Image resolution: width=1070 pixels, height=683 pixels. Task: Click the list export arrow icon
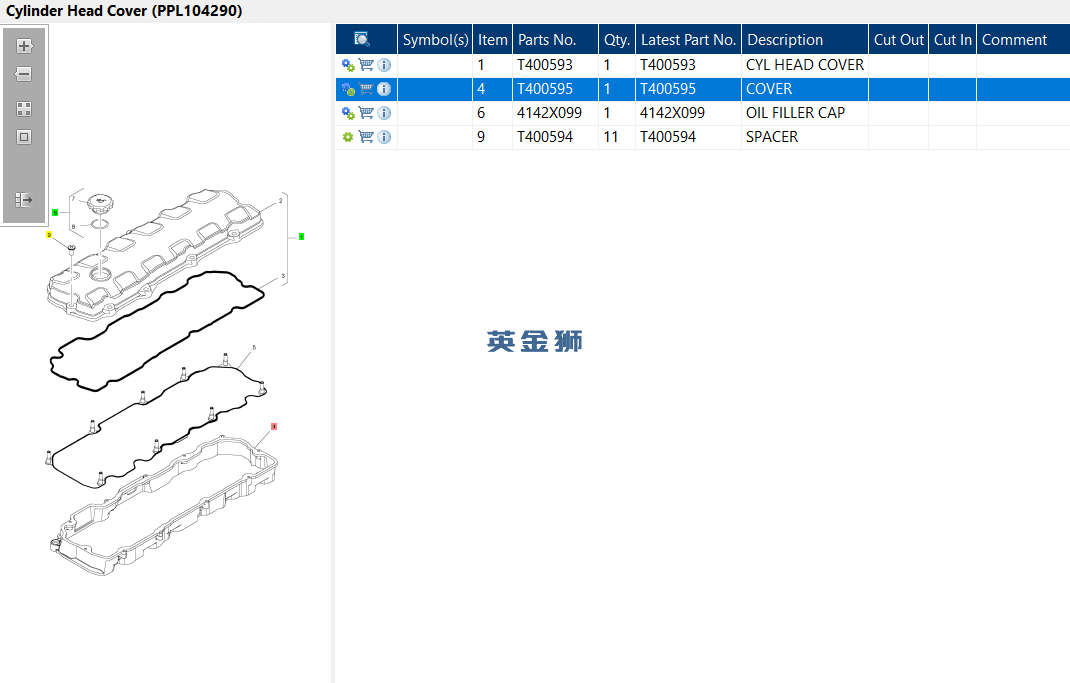[24, 200]
